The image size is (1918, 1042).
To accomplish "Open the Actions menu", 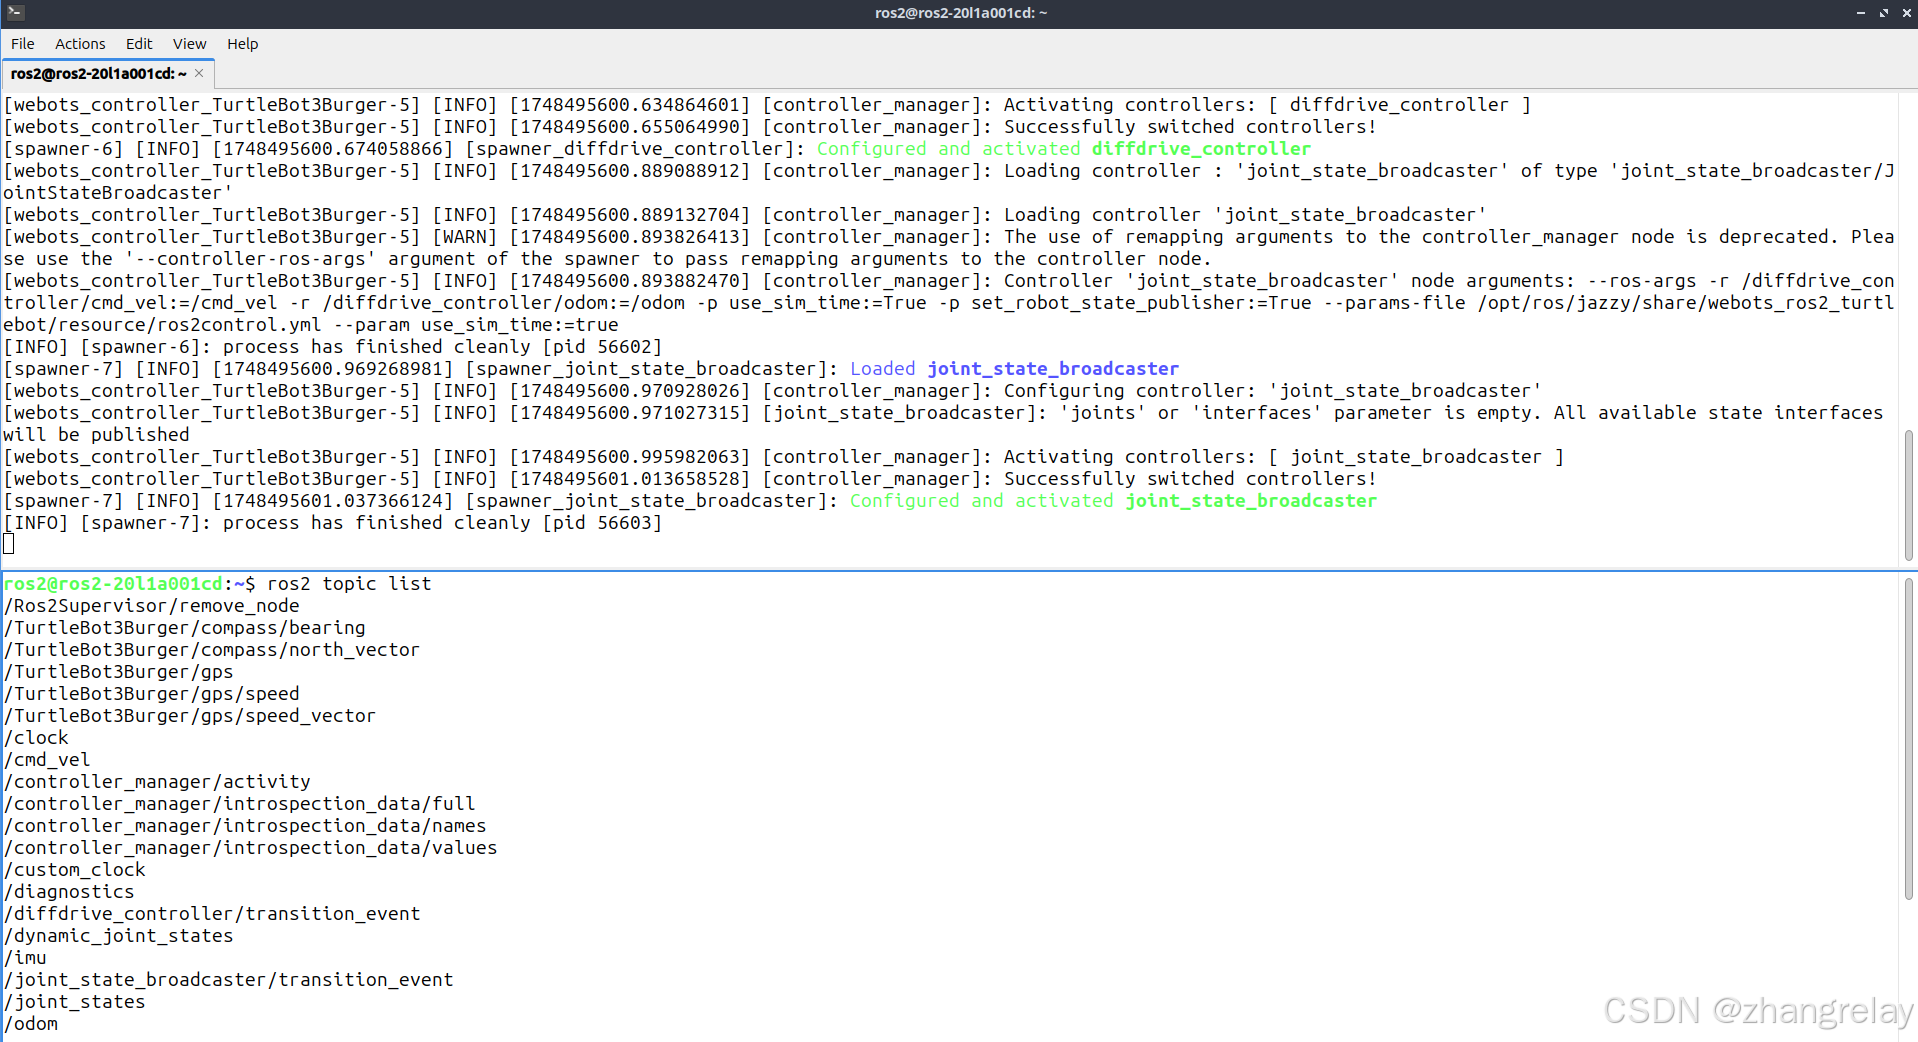I will click(x=80, y=44).
